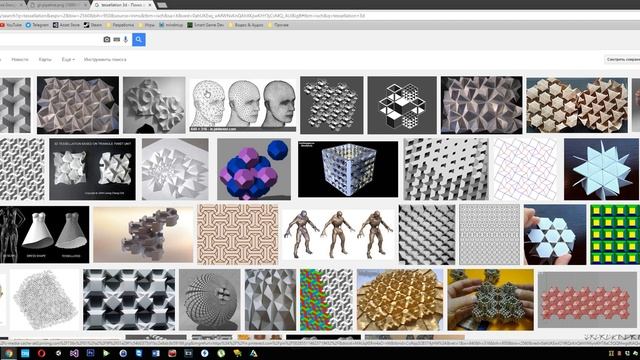
Task: Open the three wireframe heads image
Action: [x=244, y=105]
